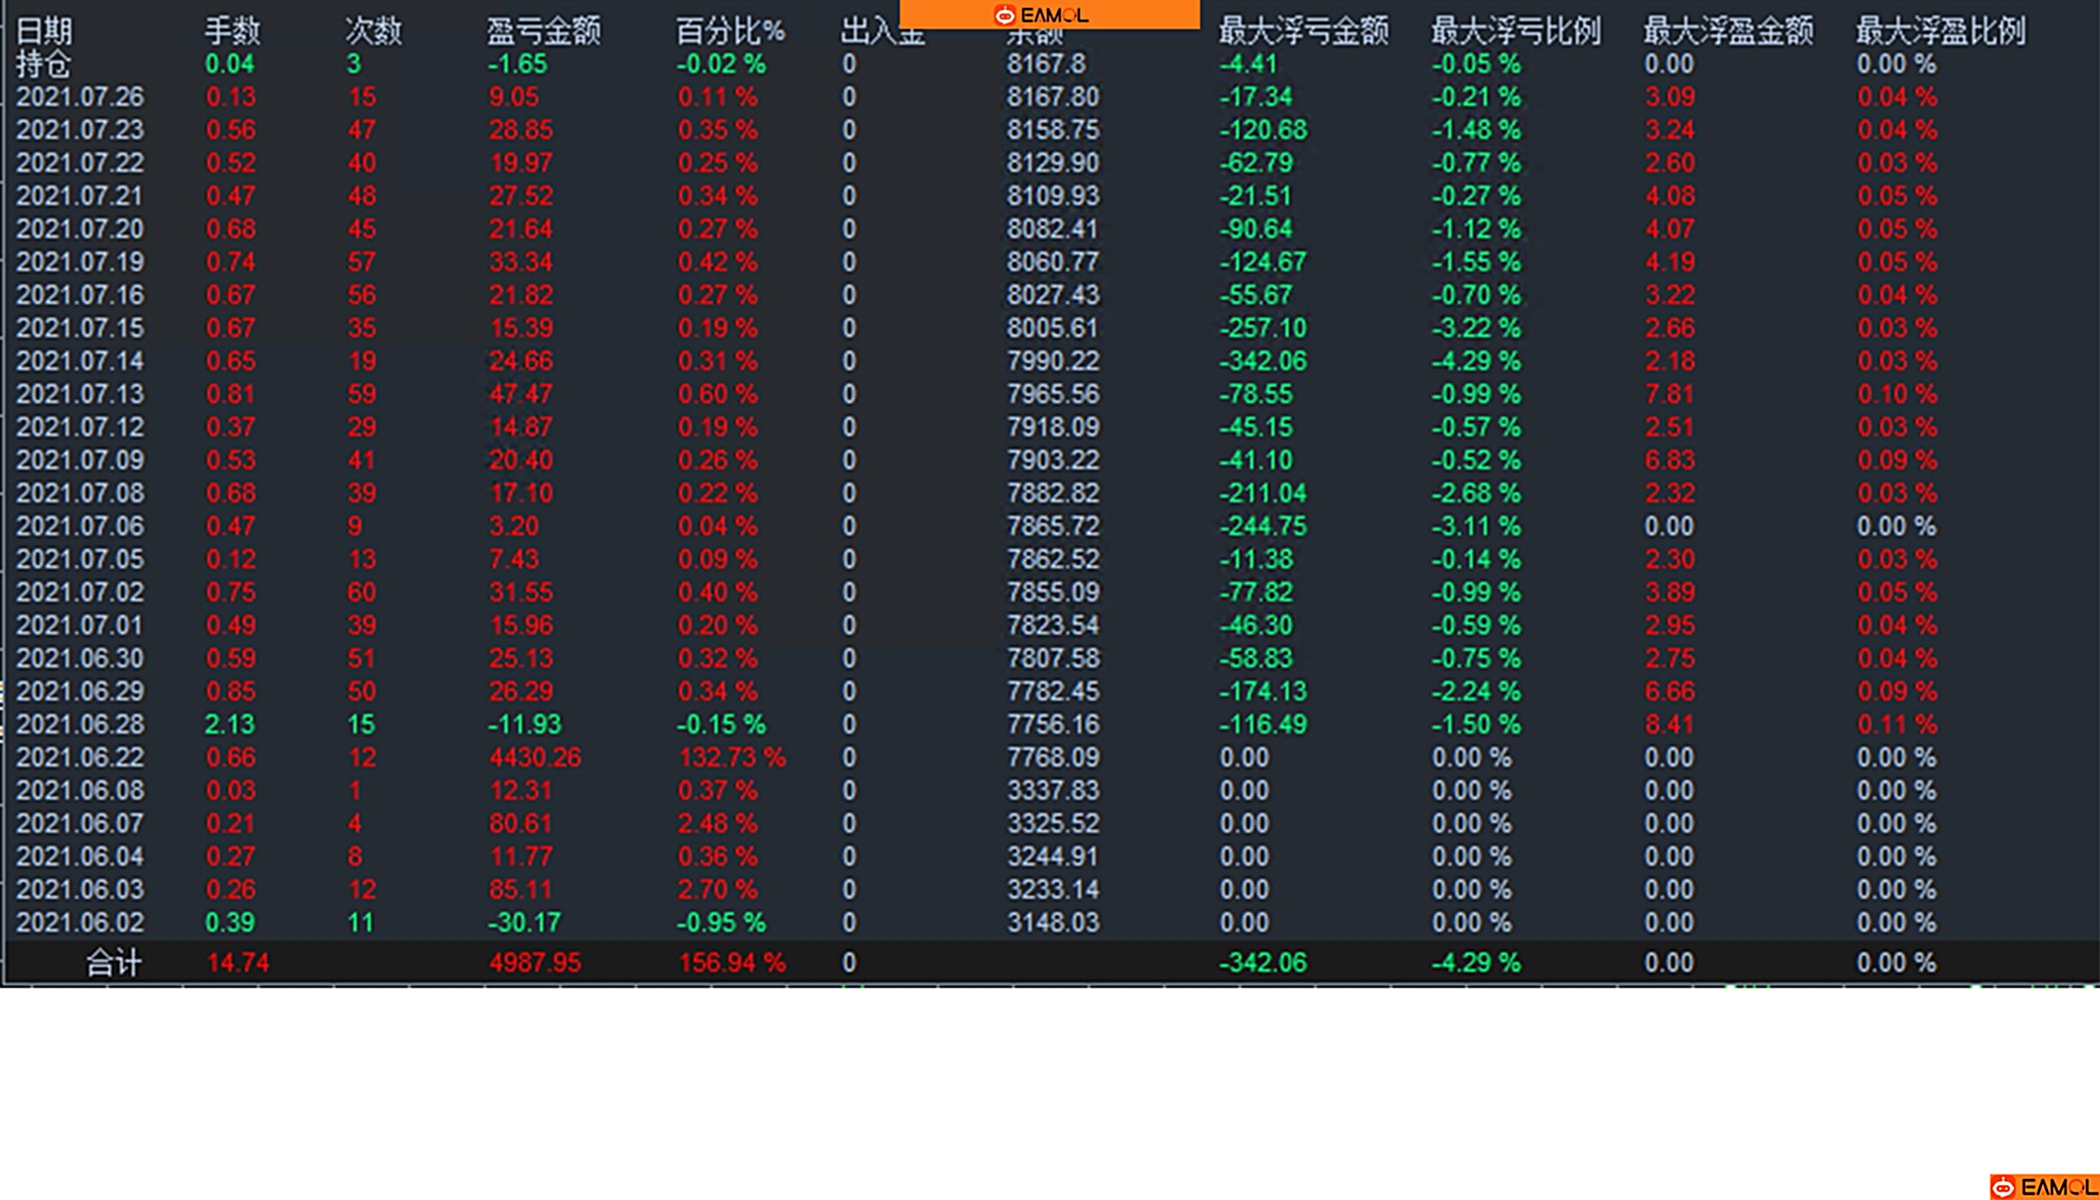The height and width of the screenshot is (1200, 2100).
Task: Click the 手数 column header
Action: click(x=232, y=31)
